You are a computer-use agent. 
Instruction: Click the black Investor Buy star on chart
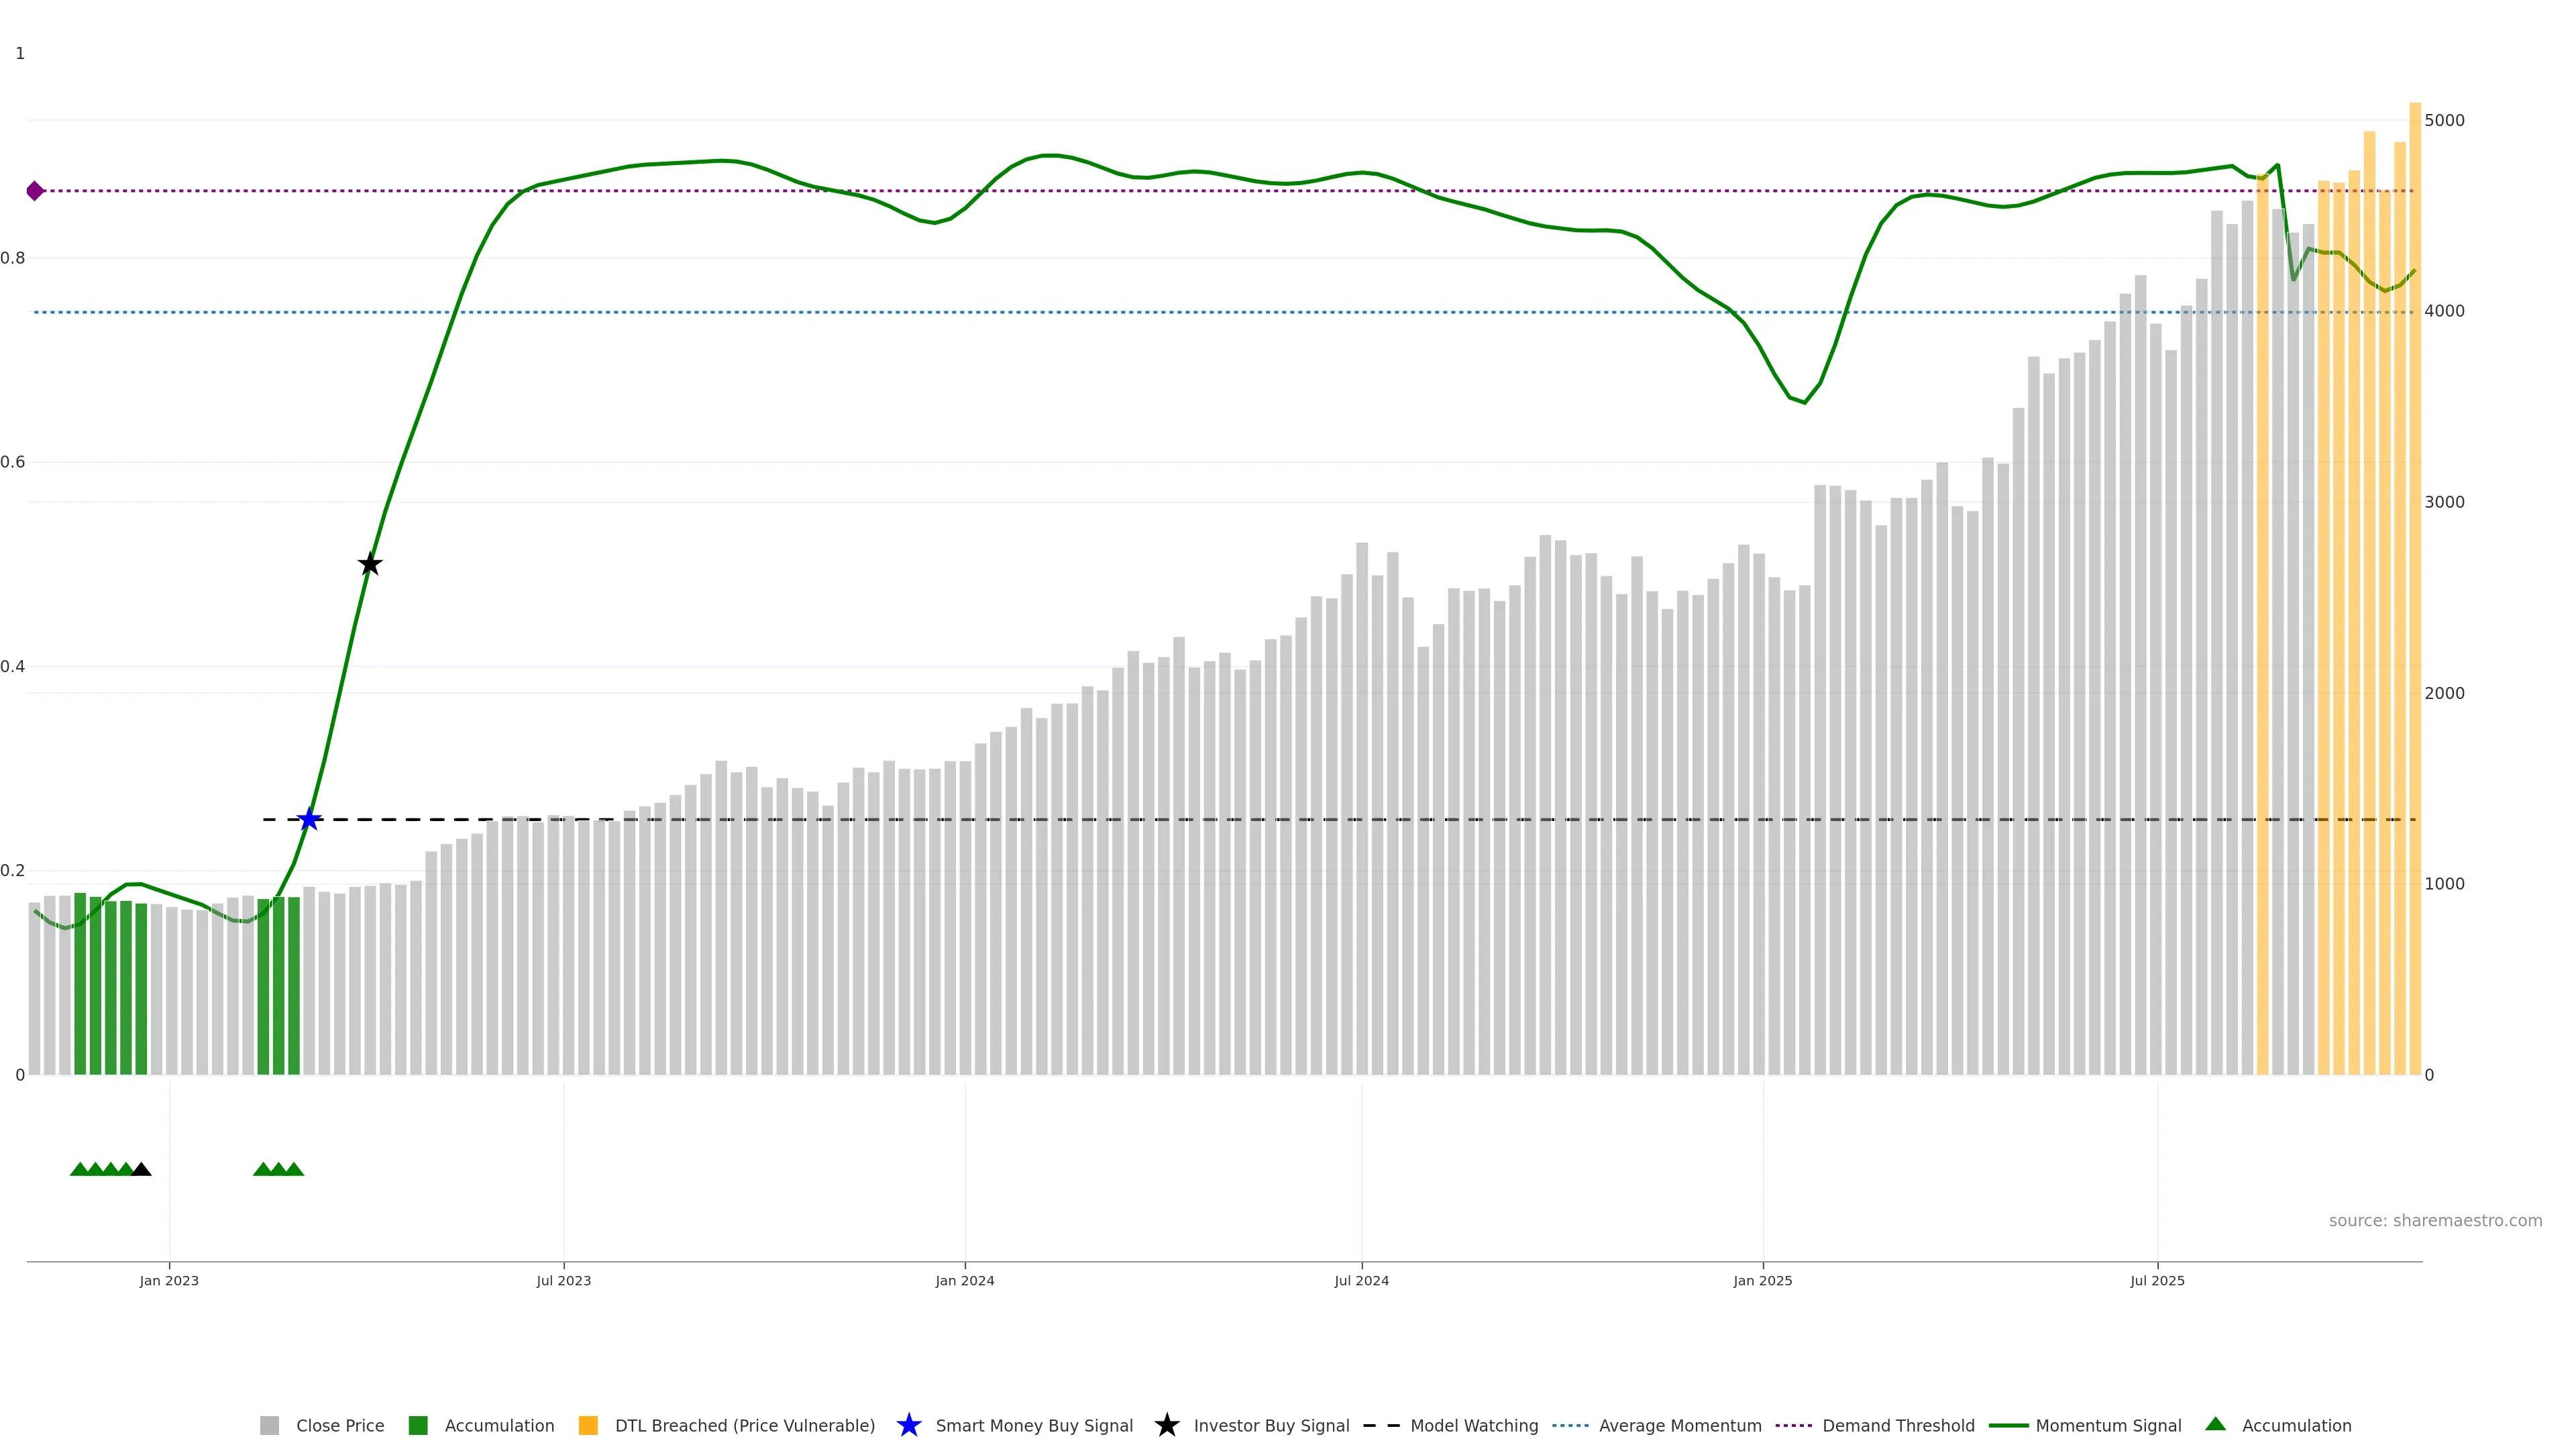pyautogui.click(x=370, y=564)
